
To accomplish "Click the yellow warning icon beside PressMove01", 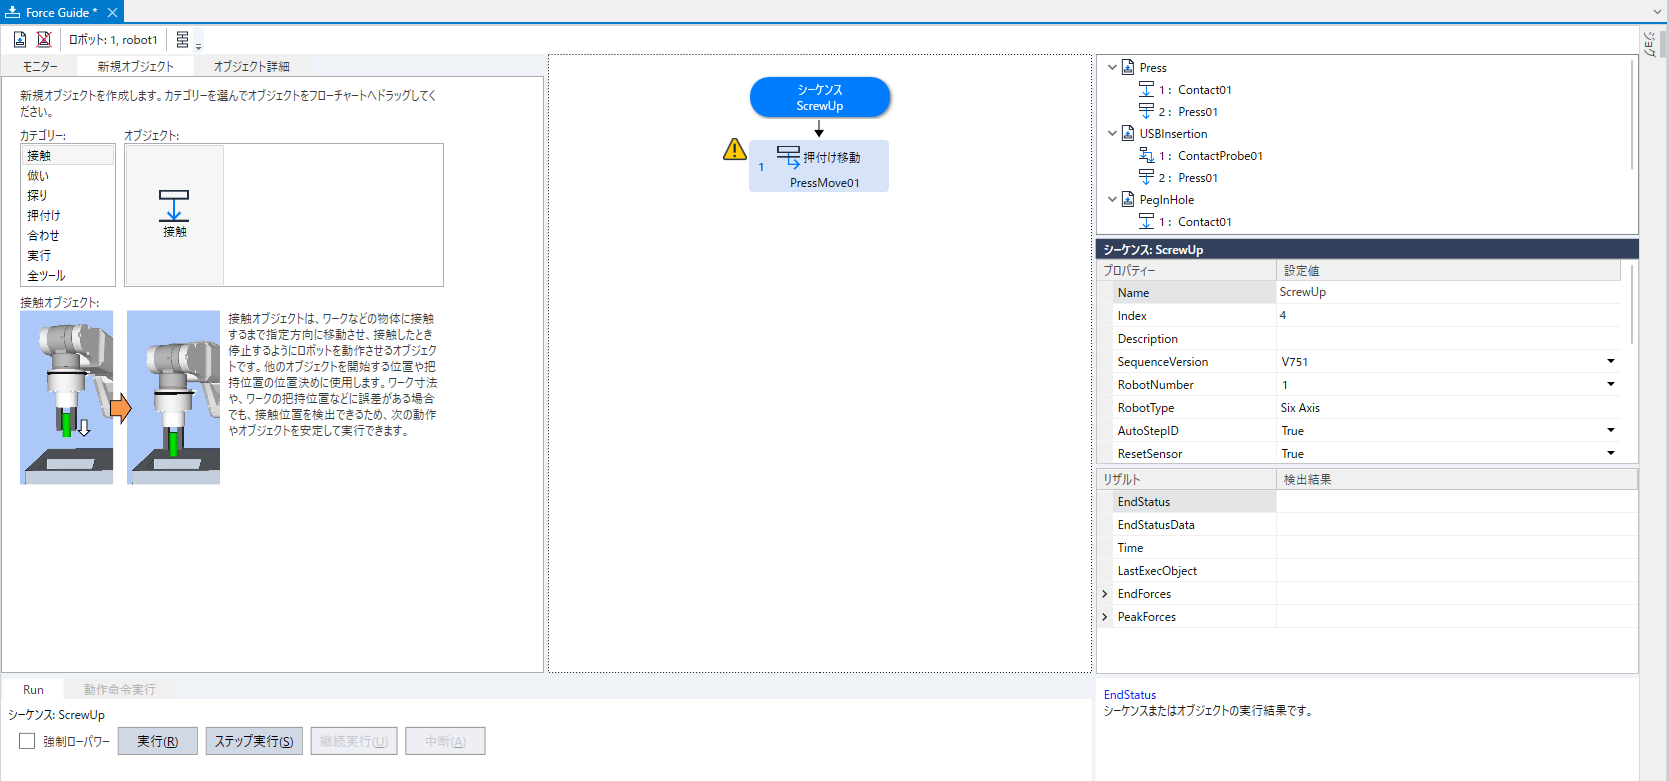I will pos(735,150).
